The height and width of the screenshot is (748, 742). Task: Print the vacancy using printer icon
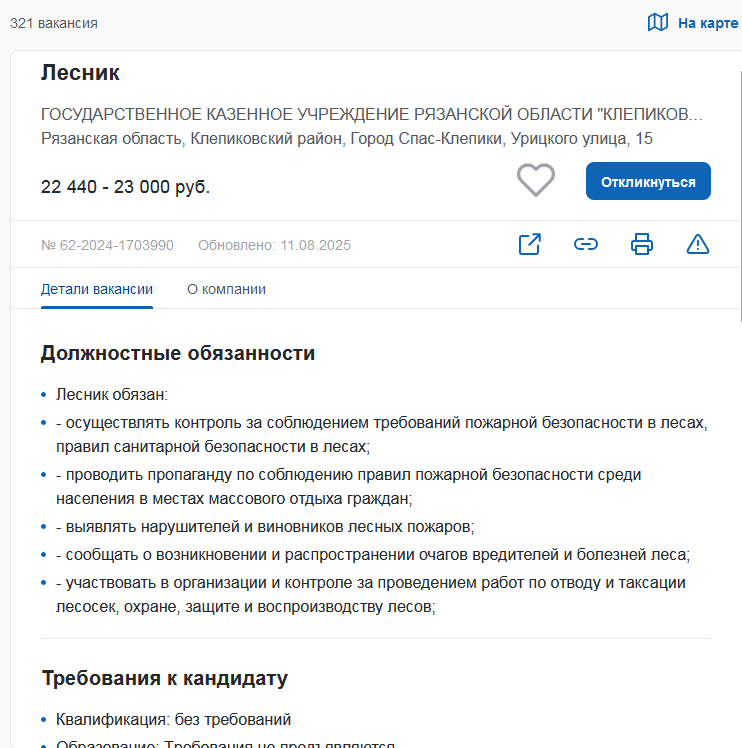click(x=642, y=244)
